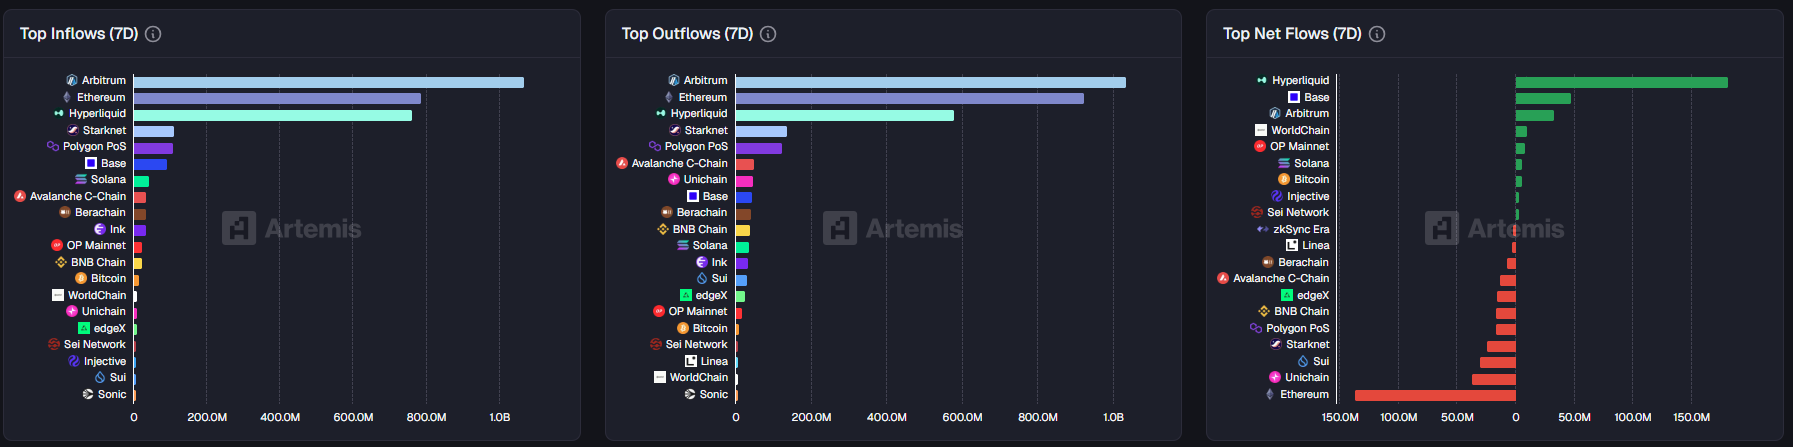Image resolution: width=1793 pixels, height=447 pixels.
Task: Select the red Ethereum bar in Top Net Flows
Action: (x=1435, y=395)
